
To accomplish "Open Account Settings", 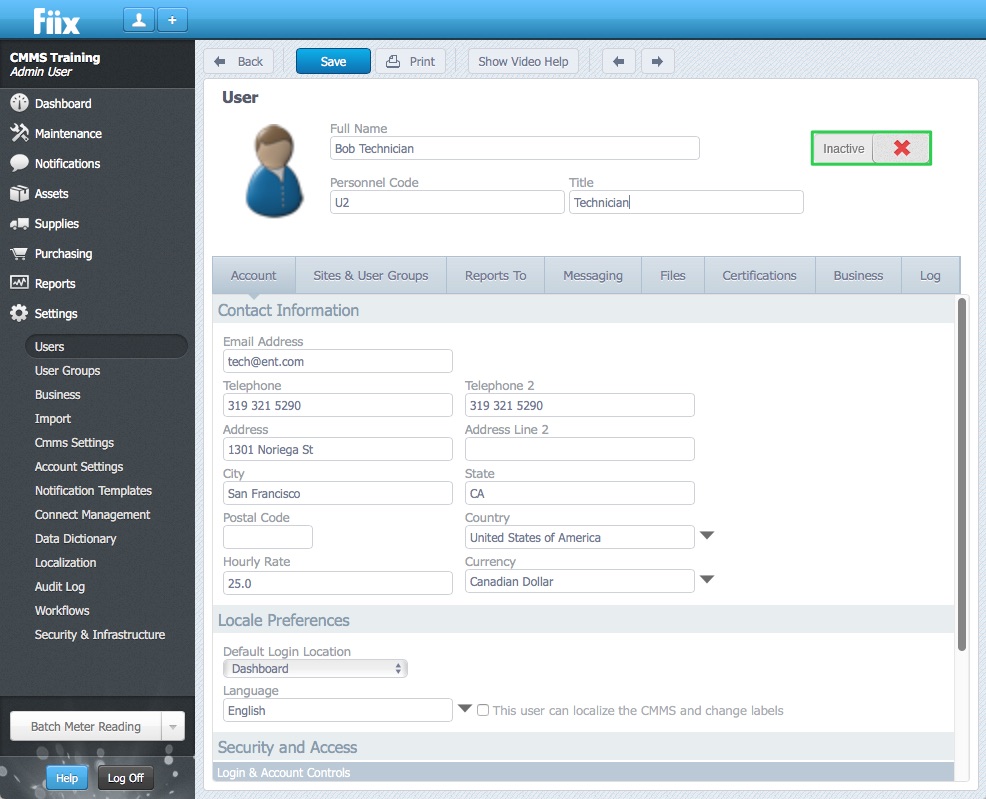I will 79,466.
